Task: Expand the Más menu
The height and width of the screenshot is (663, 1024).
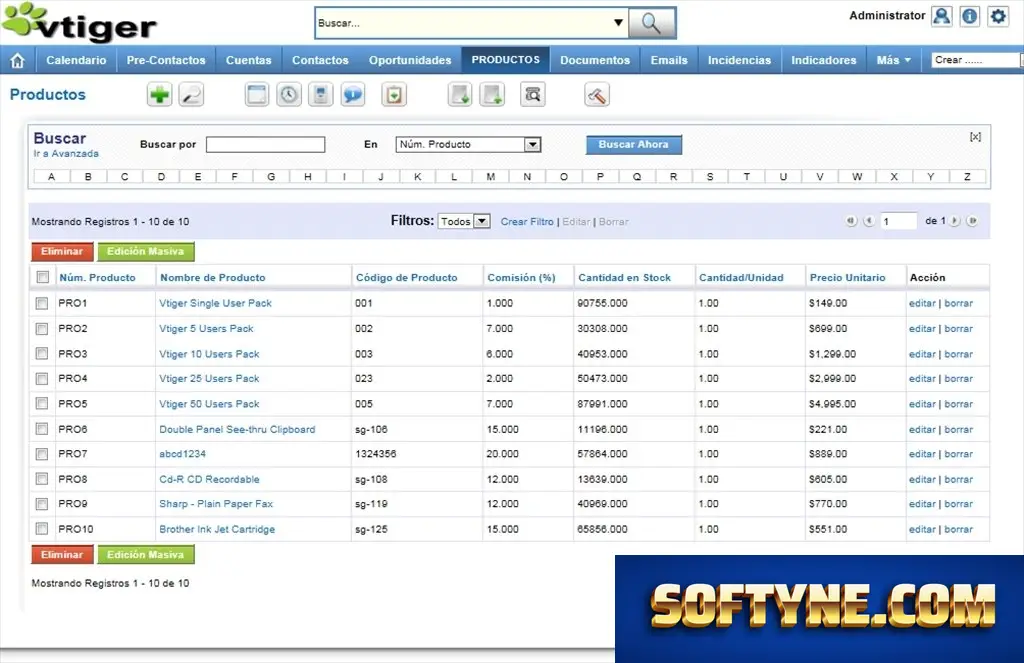Action: tap(893, 61)
